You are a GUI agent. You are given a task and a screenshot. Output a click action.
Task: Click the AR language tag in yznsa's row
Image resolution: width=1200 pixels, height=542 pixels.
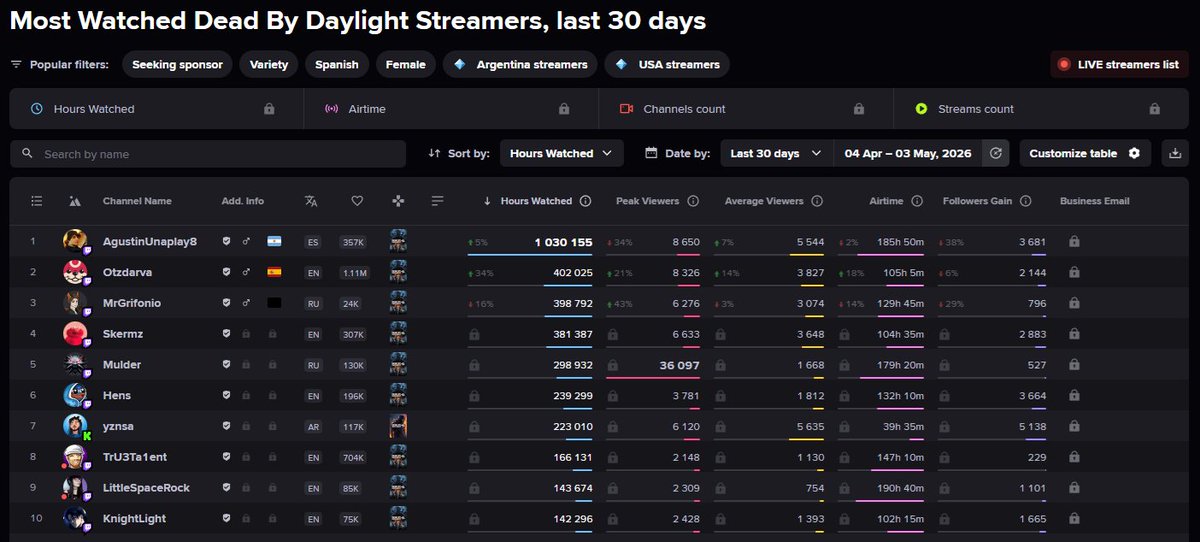click(x=313, y=427)
